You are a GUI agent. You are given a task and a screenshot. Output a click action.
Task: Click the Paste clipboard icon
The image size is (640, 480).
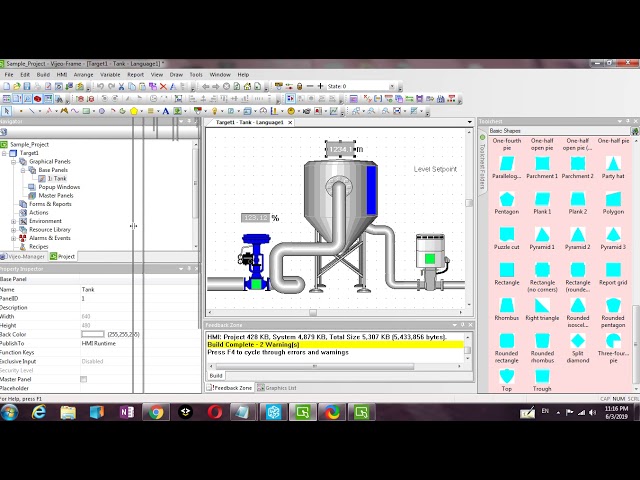pyautogui.click(x=142, y=87)
